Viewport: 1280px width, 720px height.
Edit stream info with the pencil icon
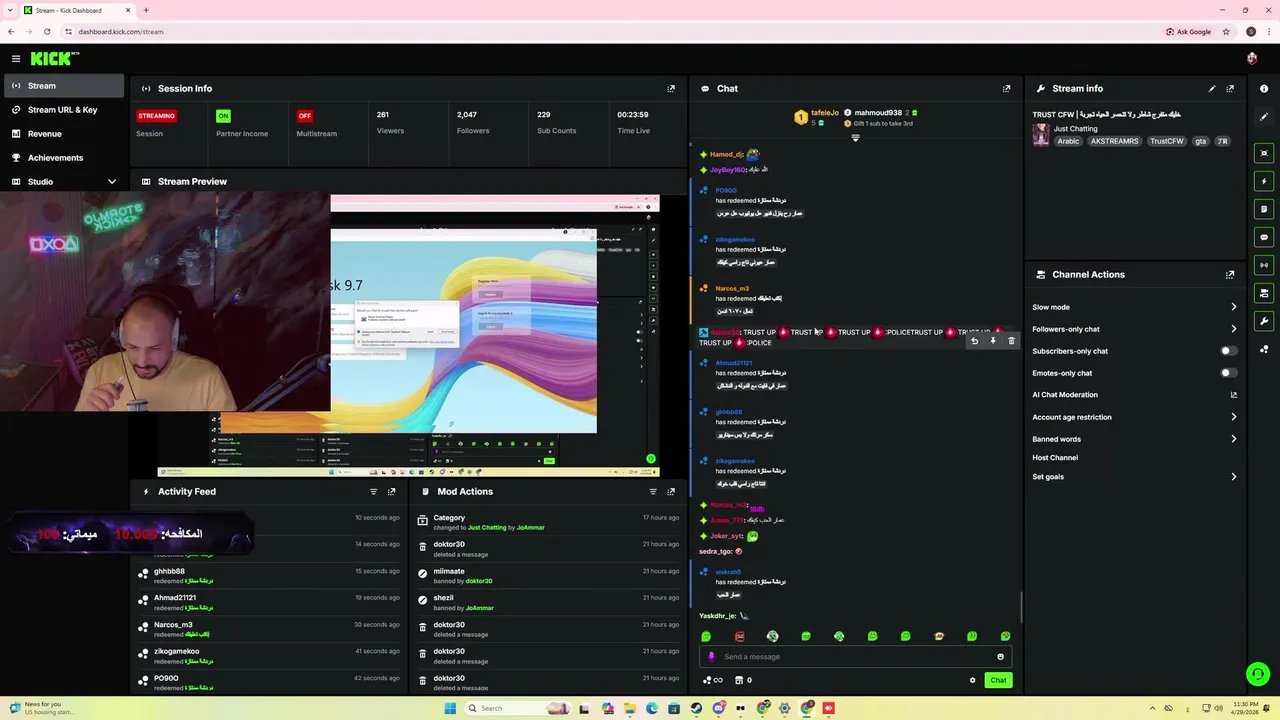coord(1212,88)
